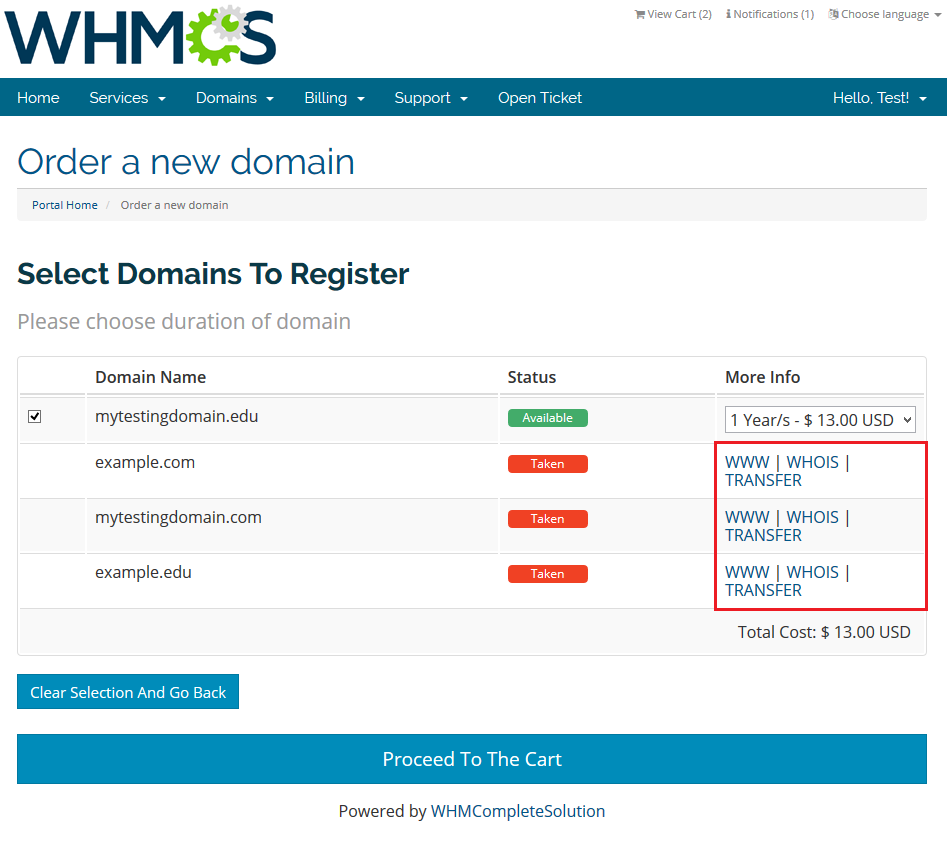Open the Support menu
The width and height of the screenshot is (947, 843).
tap(431, 98)
